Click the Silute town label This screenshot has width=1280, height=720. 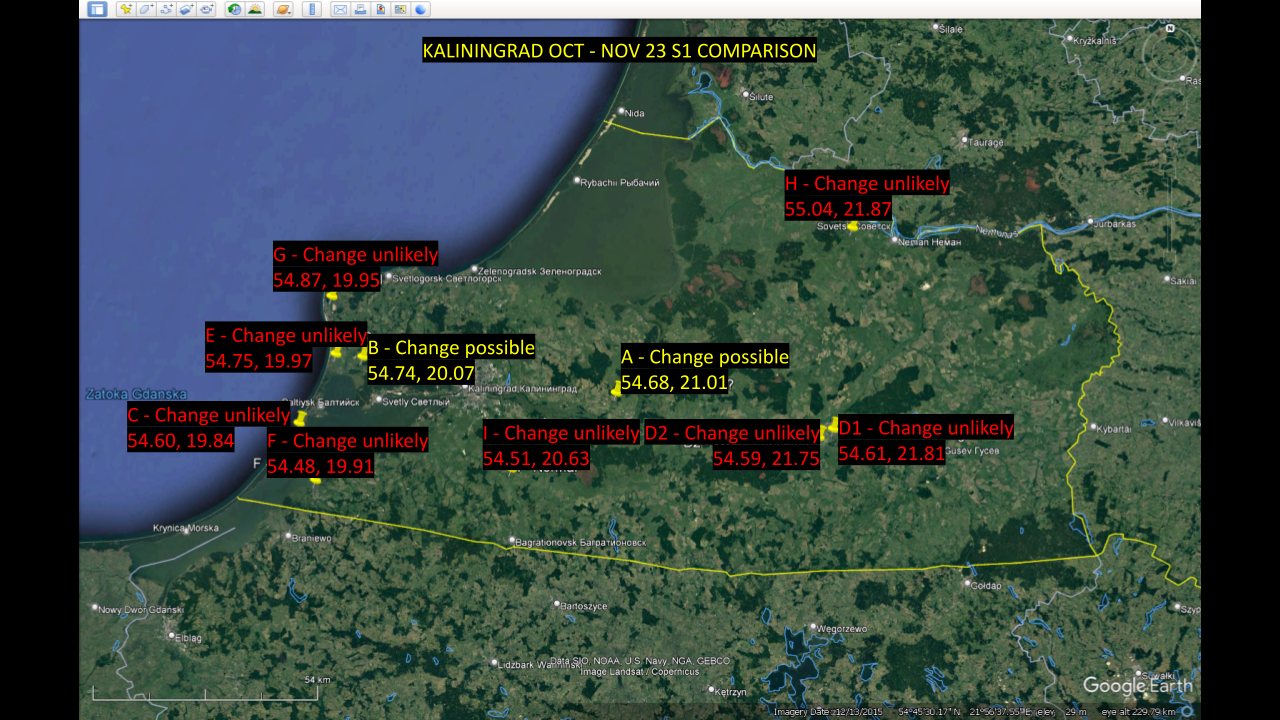[761, 96]
